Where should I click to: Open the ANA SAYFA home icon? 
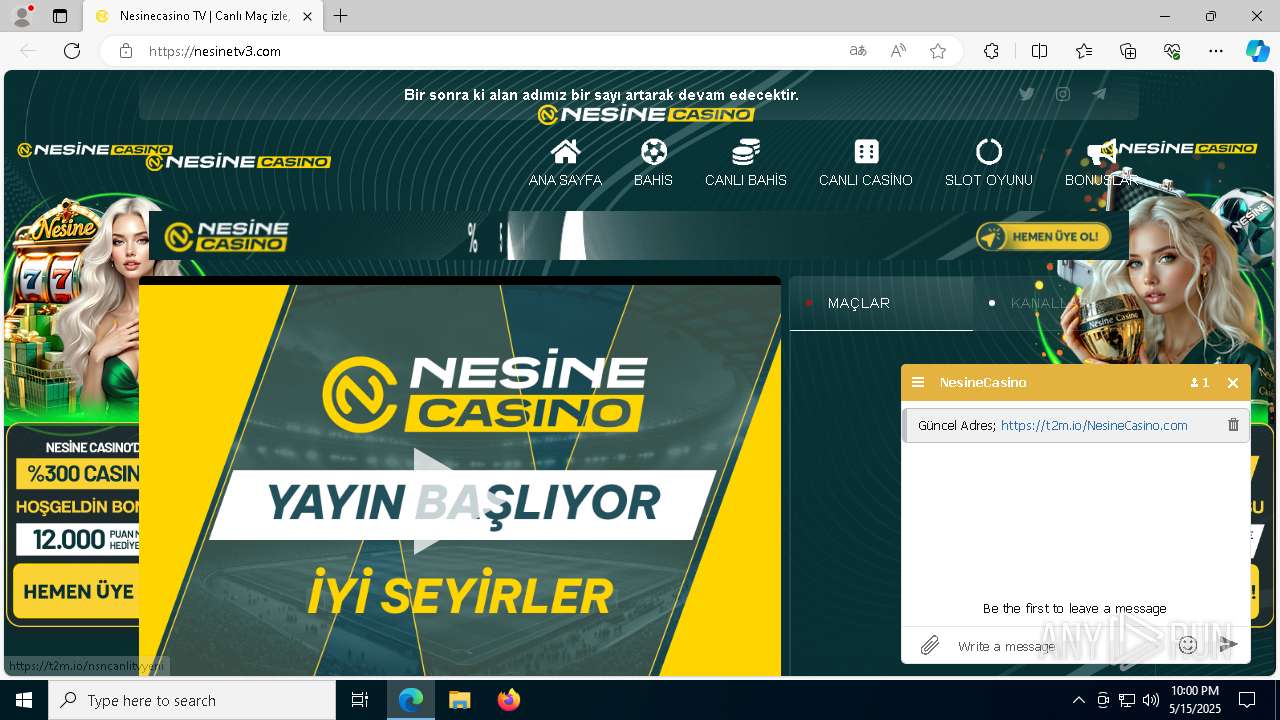(565, 152)
